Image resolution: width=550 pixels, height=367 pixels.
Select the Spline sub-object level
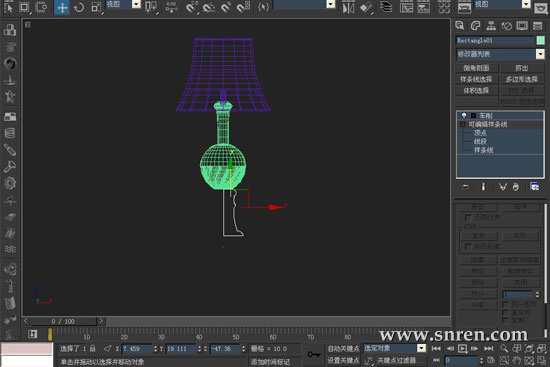483,151
